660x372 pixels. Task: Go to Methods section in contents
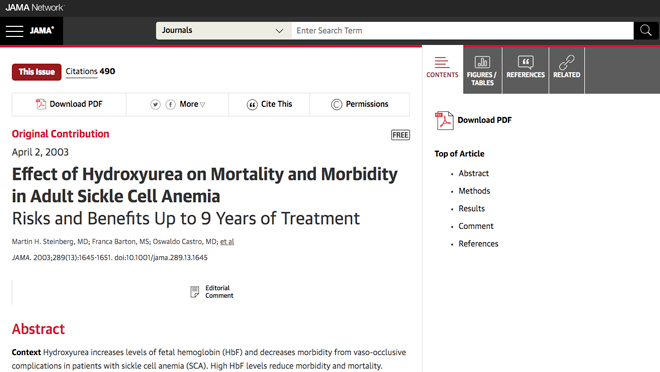pyautogui.click(x=474, y=191)
